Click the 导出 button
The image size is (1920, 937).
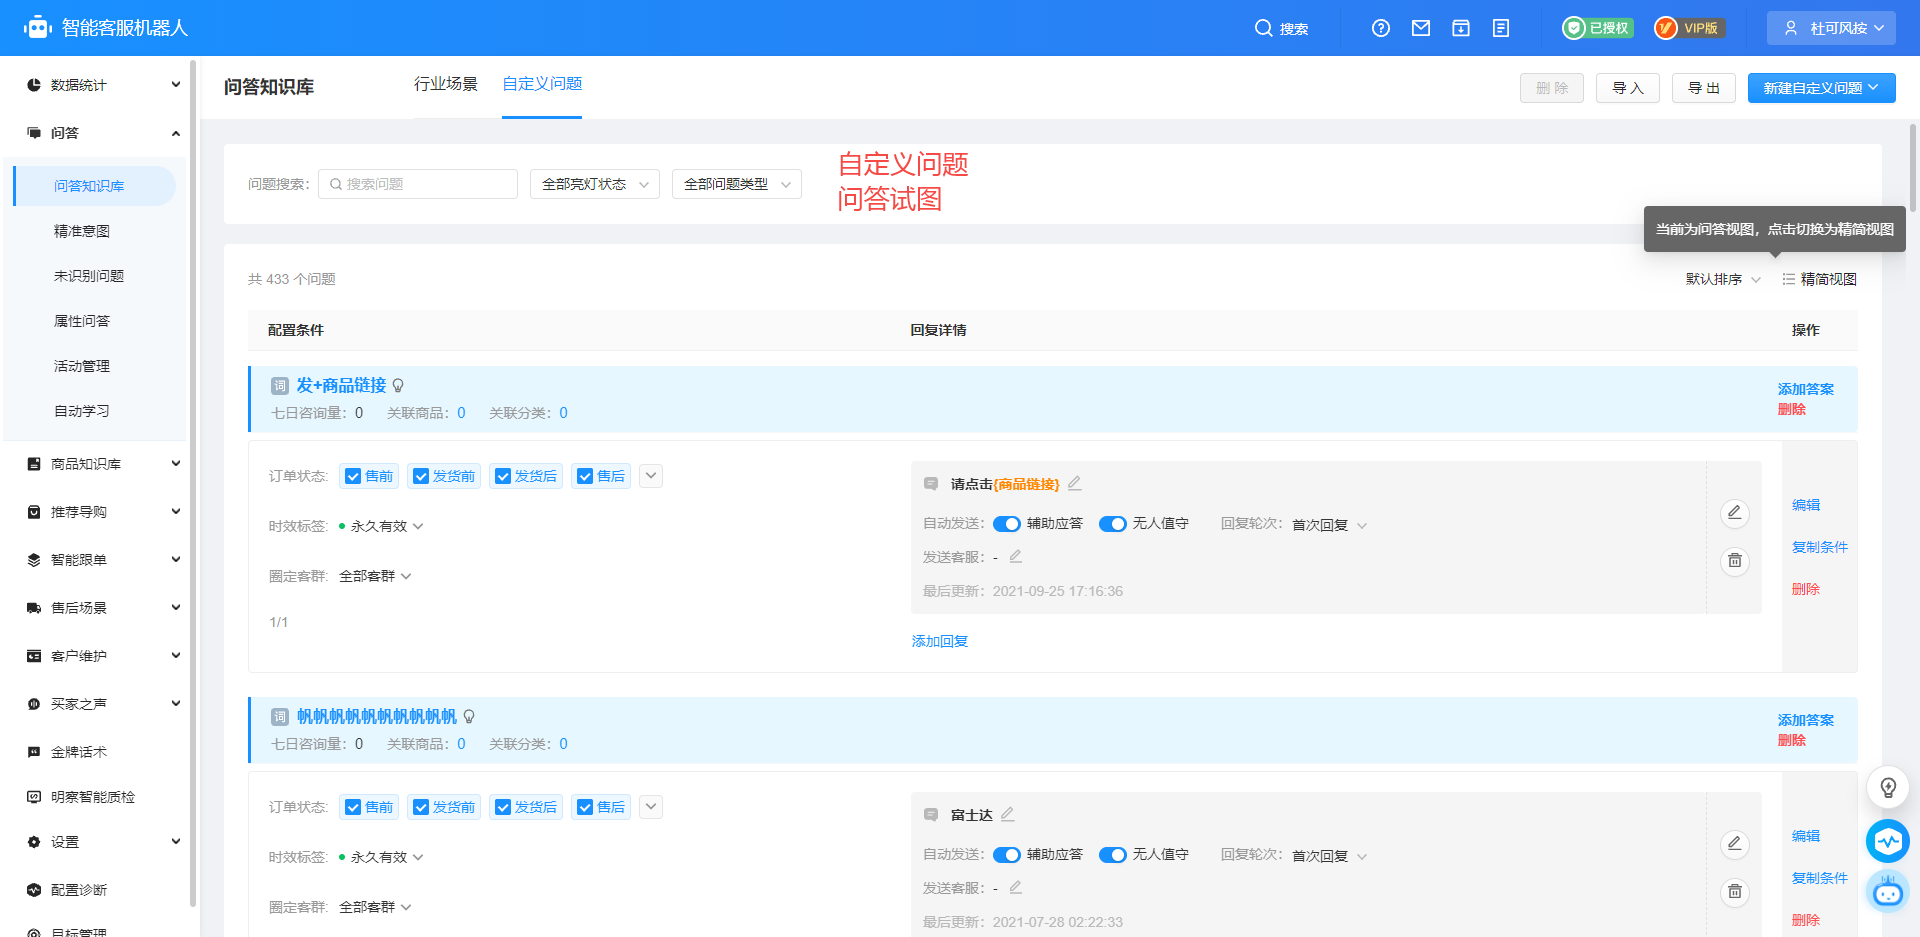tap(1704, 88)
